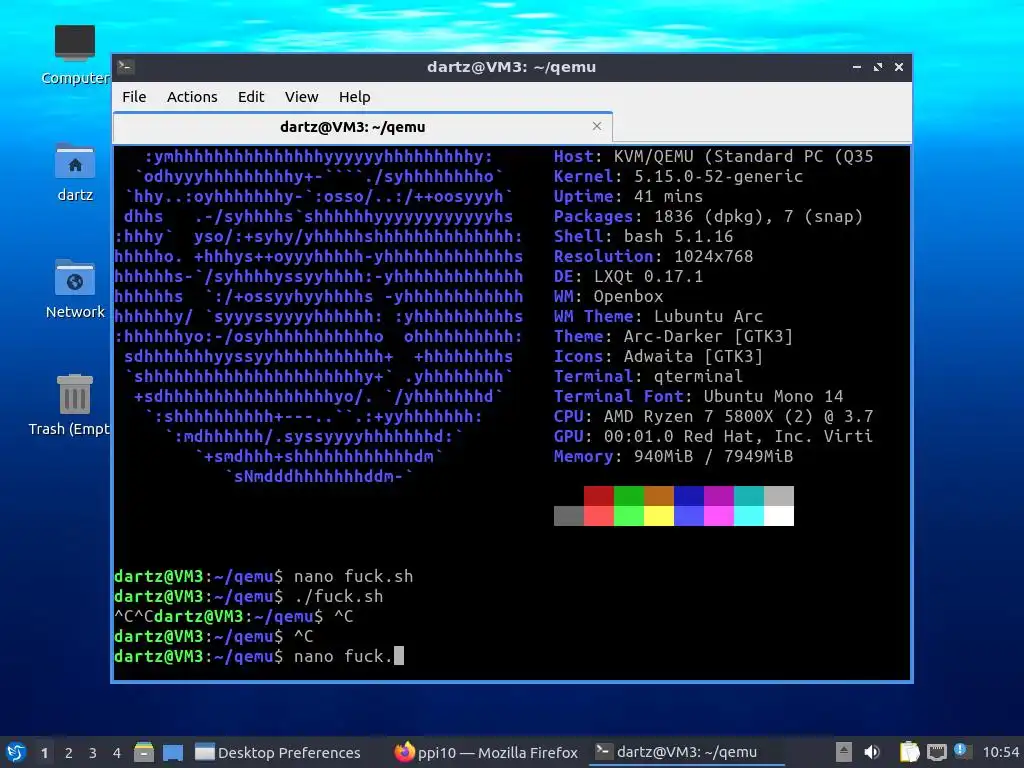Click the "Packages: 1836 (dpkg)" line

point(709,216)
